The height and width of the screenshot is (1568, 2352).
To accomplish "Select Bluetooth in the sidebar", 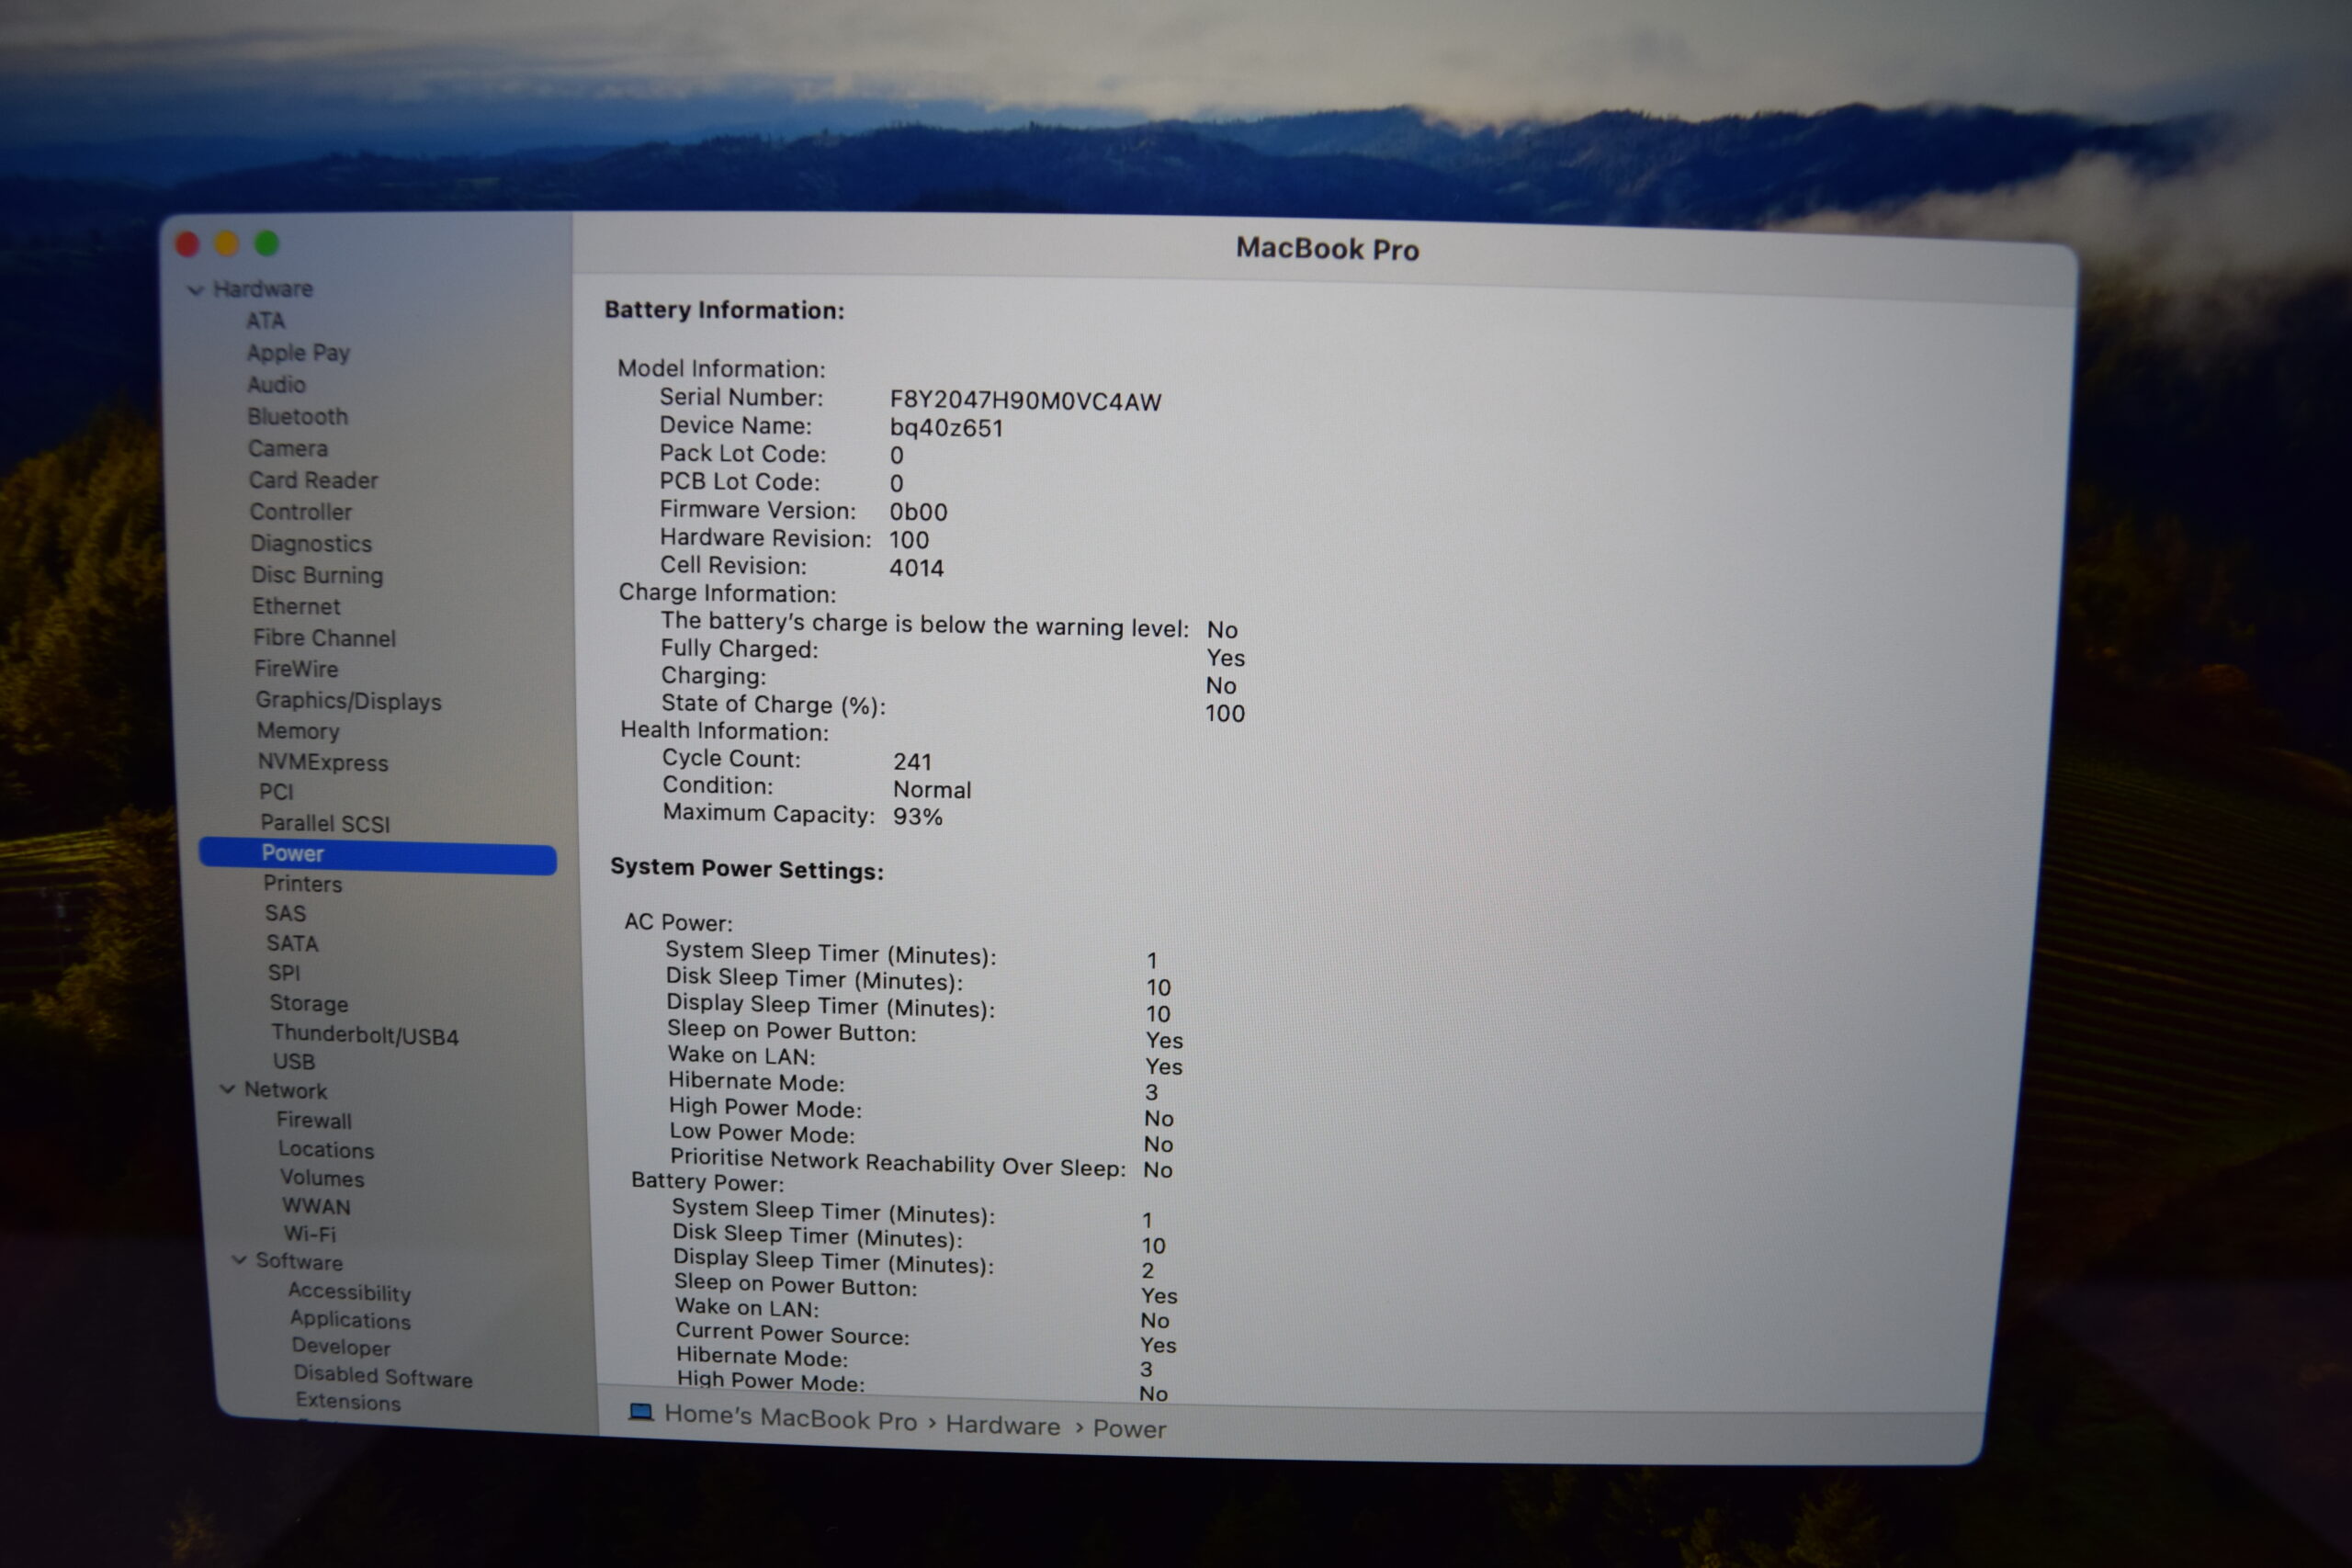I will click(298, 417).
